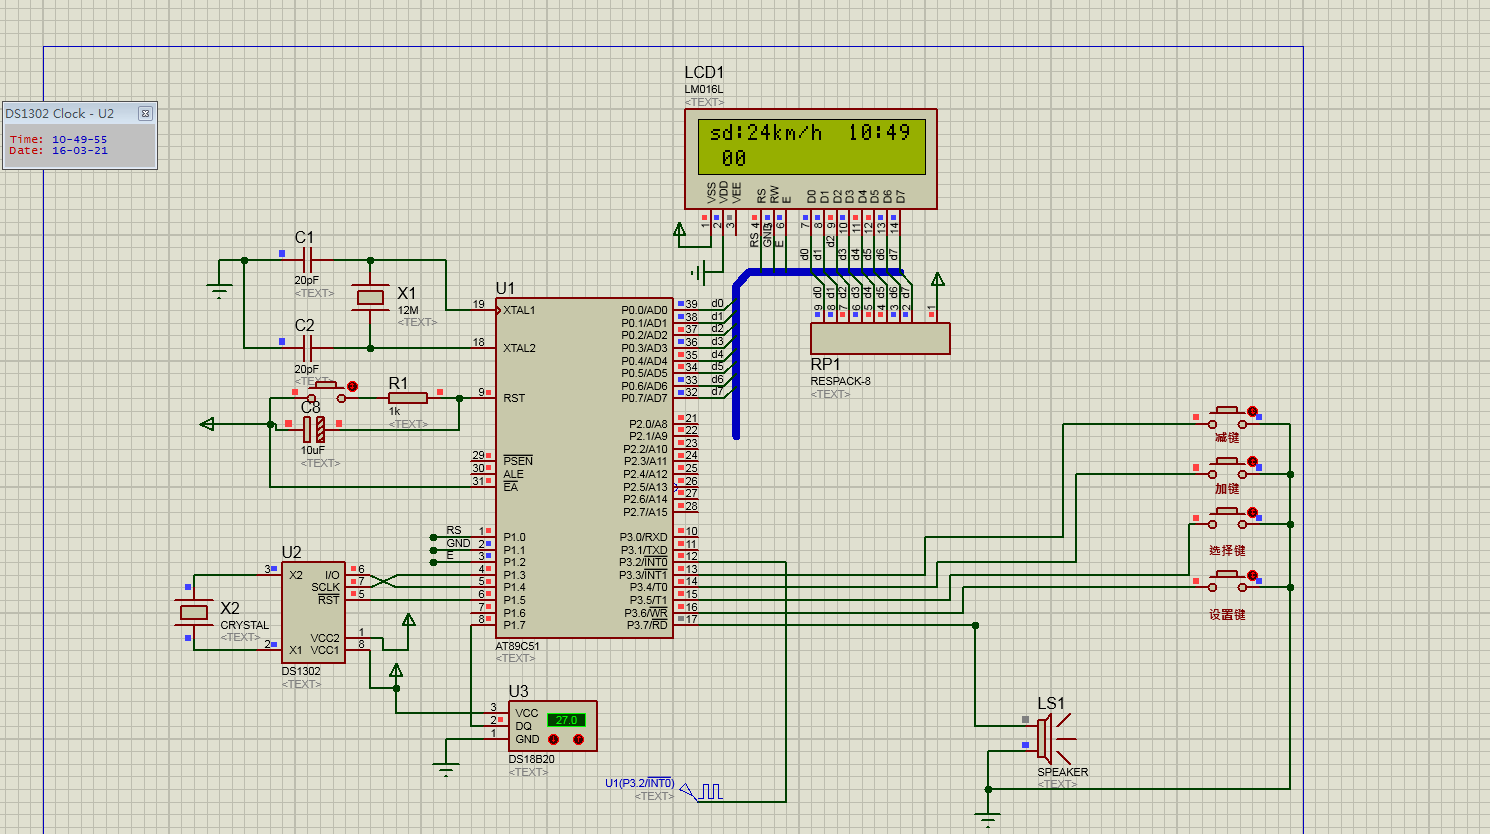Click the Time value in clock popup
The width and height of the screenshot is (1490, 834).
point(79,140)
